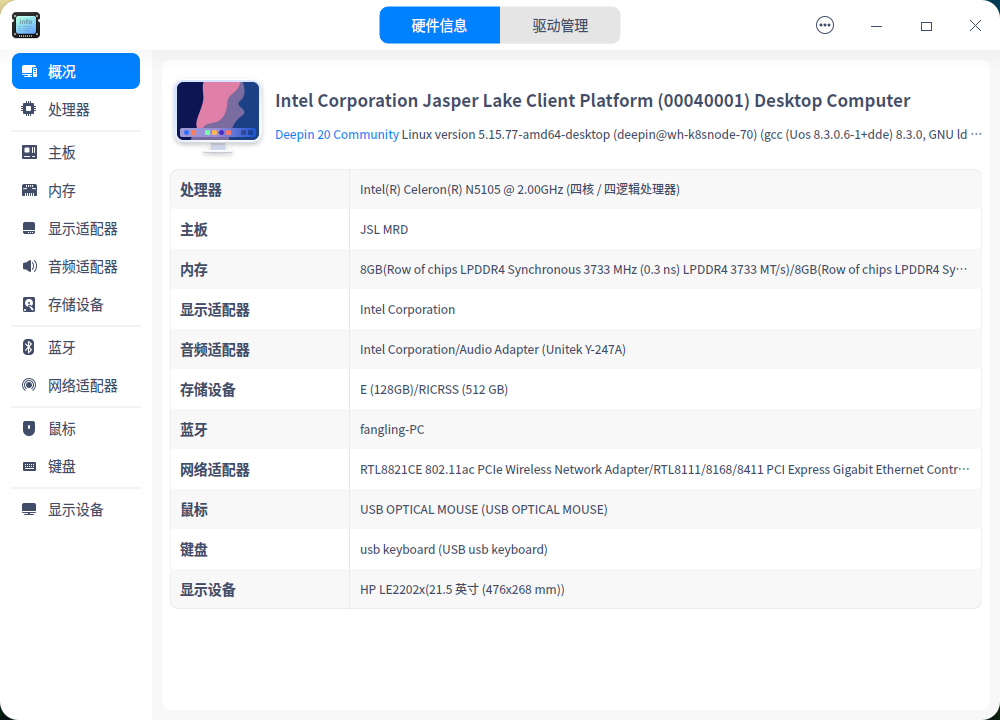The image size is (1000, 720).
Task: Click the E (128GB)/RICRSS storage value
Action: 434,390
